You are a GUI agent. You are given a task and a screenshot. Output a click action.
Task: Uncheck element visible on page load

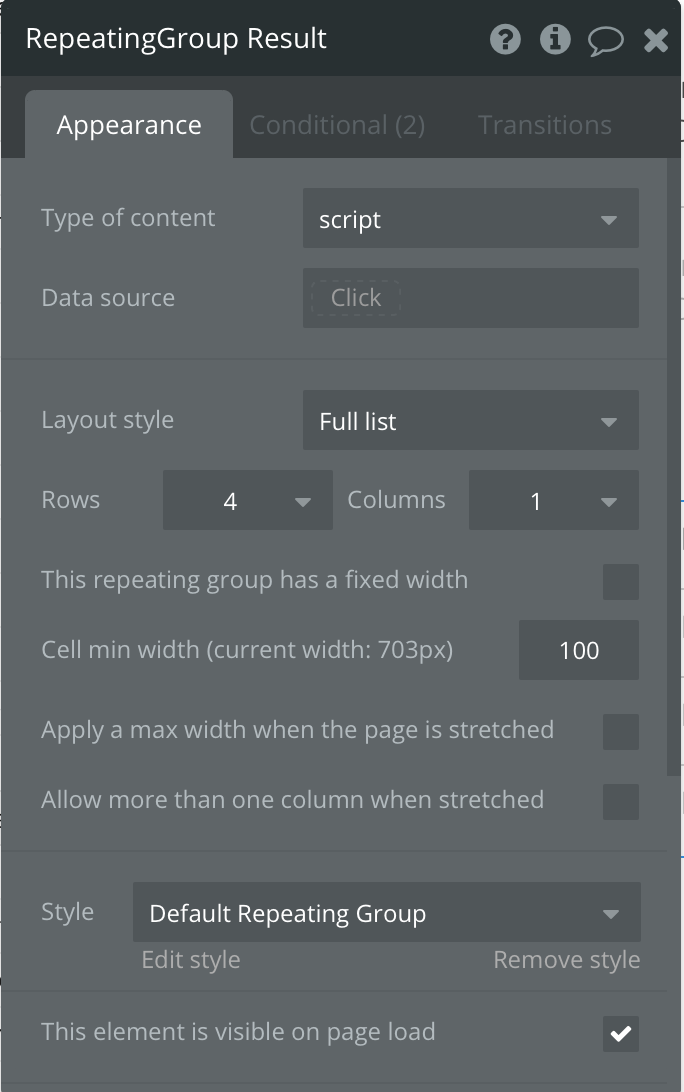[620, 1034]
